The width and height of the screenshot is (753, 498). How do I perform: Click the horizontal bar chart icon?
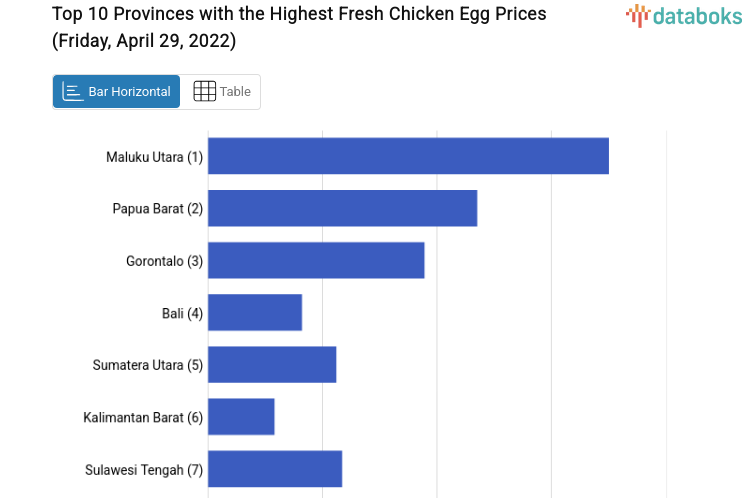click(x=72, y=92)
